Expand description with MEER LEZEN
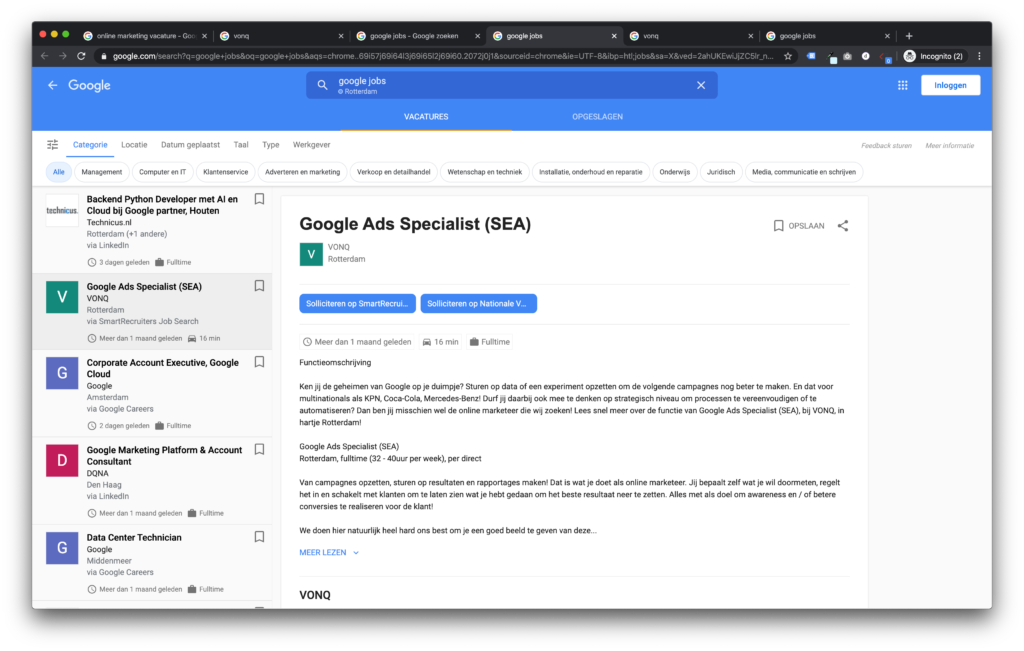Viewport: 1024px width, 651px height. [329, 552]
